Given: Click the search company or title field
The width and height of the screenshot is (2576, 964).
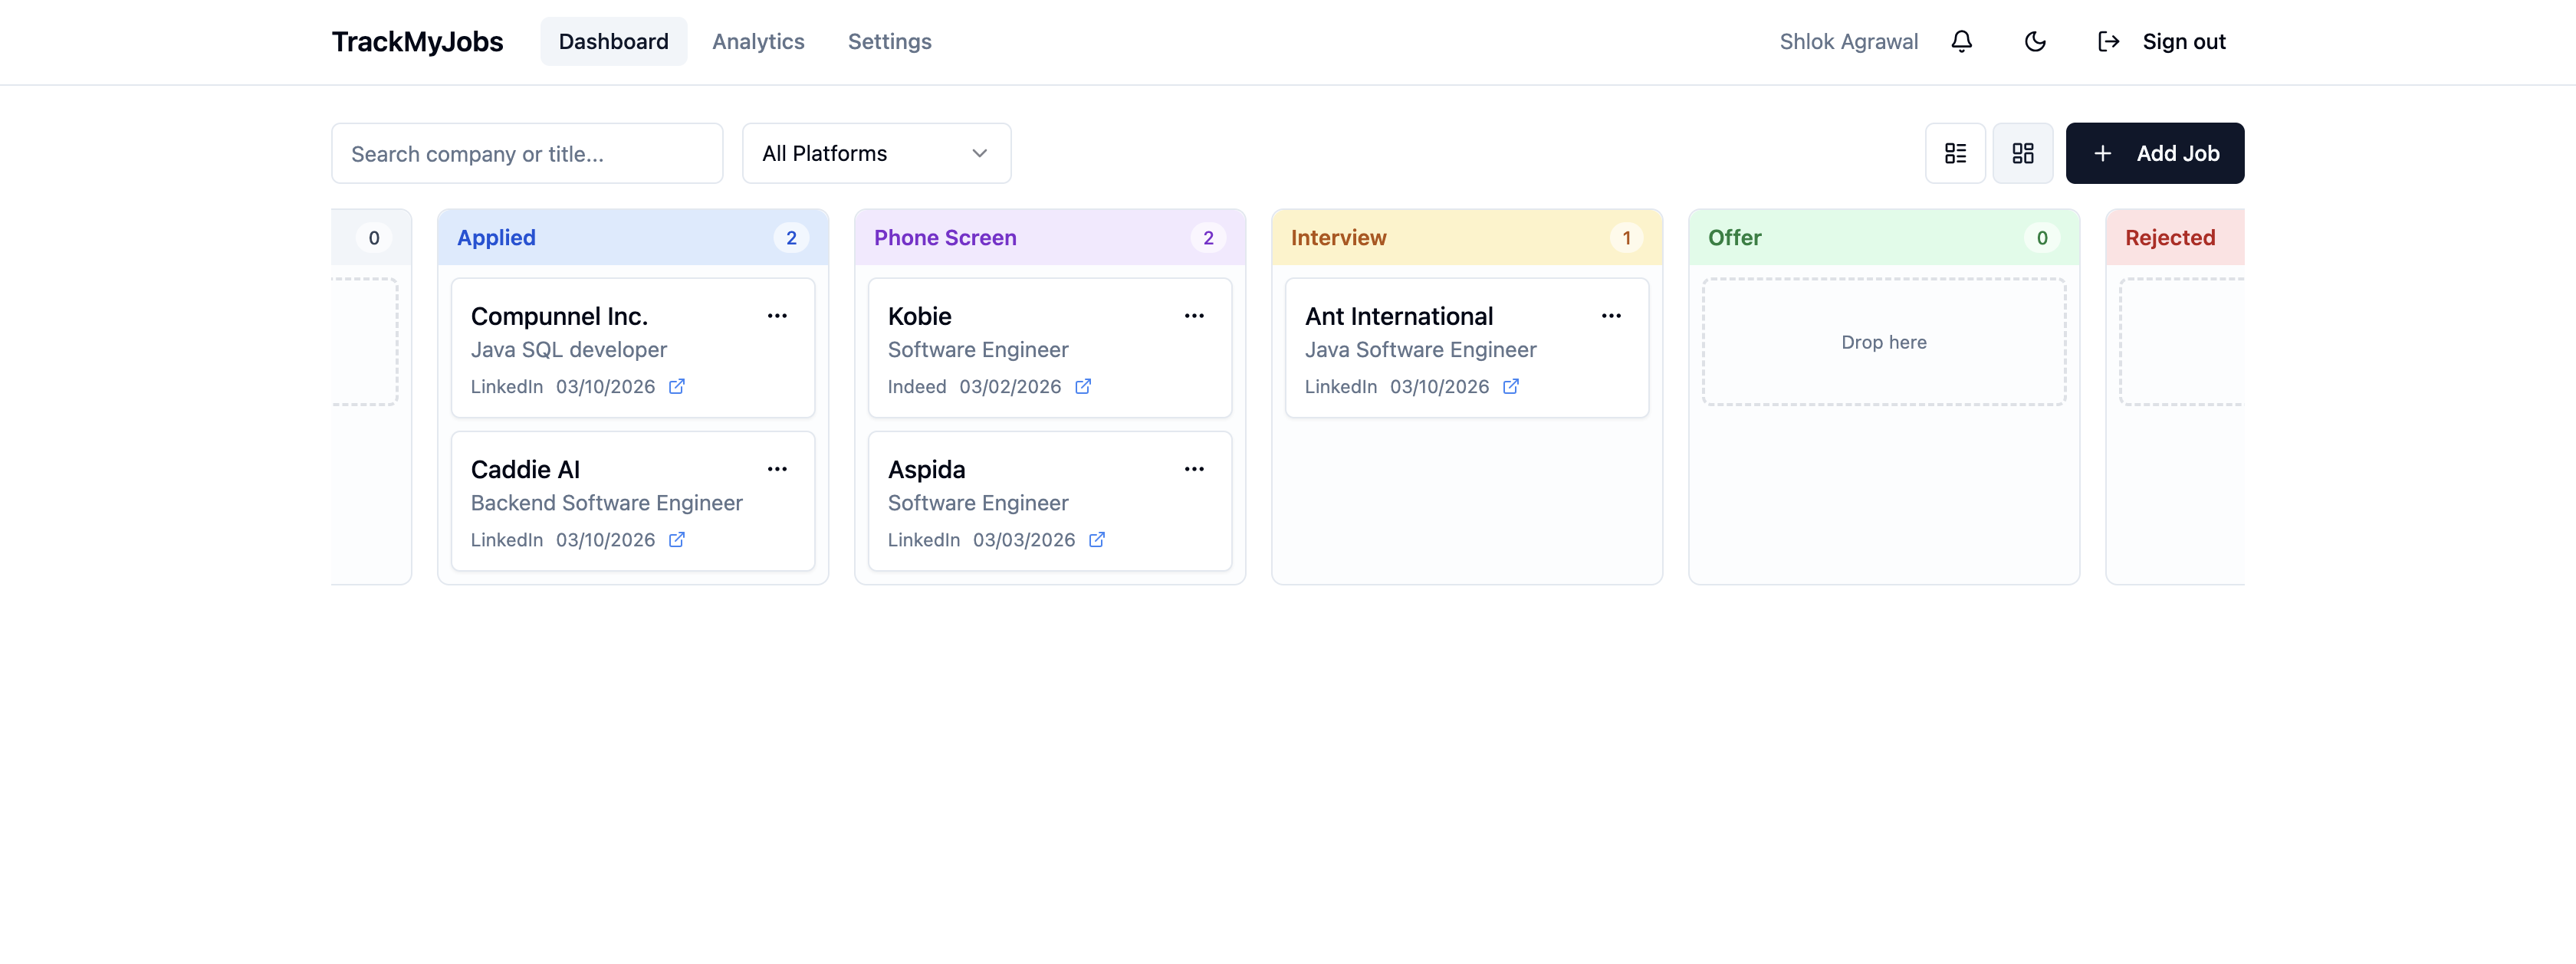Looking at the screenshot, I should (x=527, y=153).
